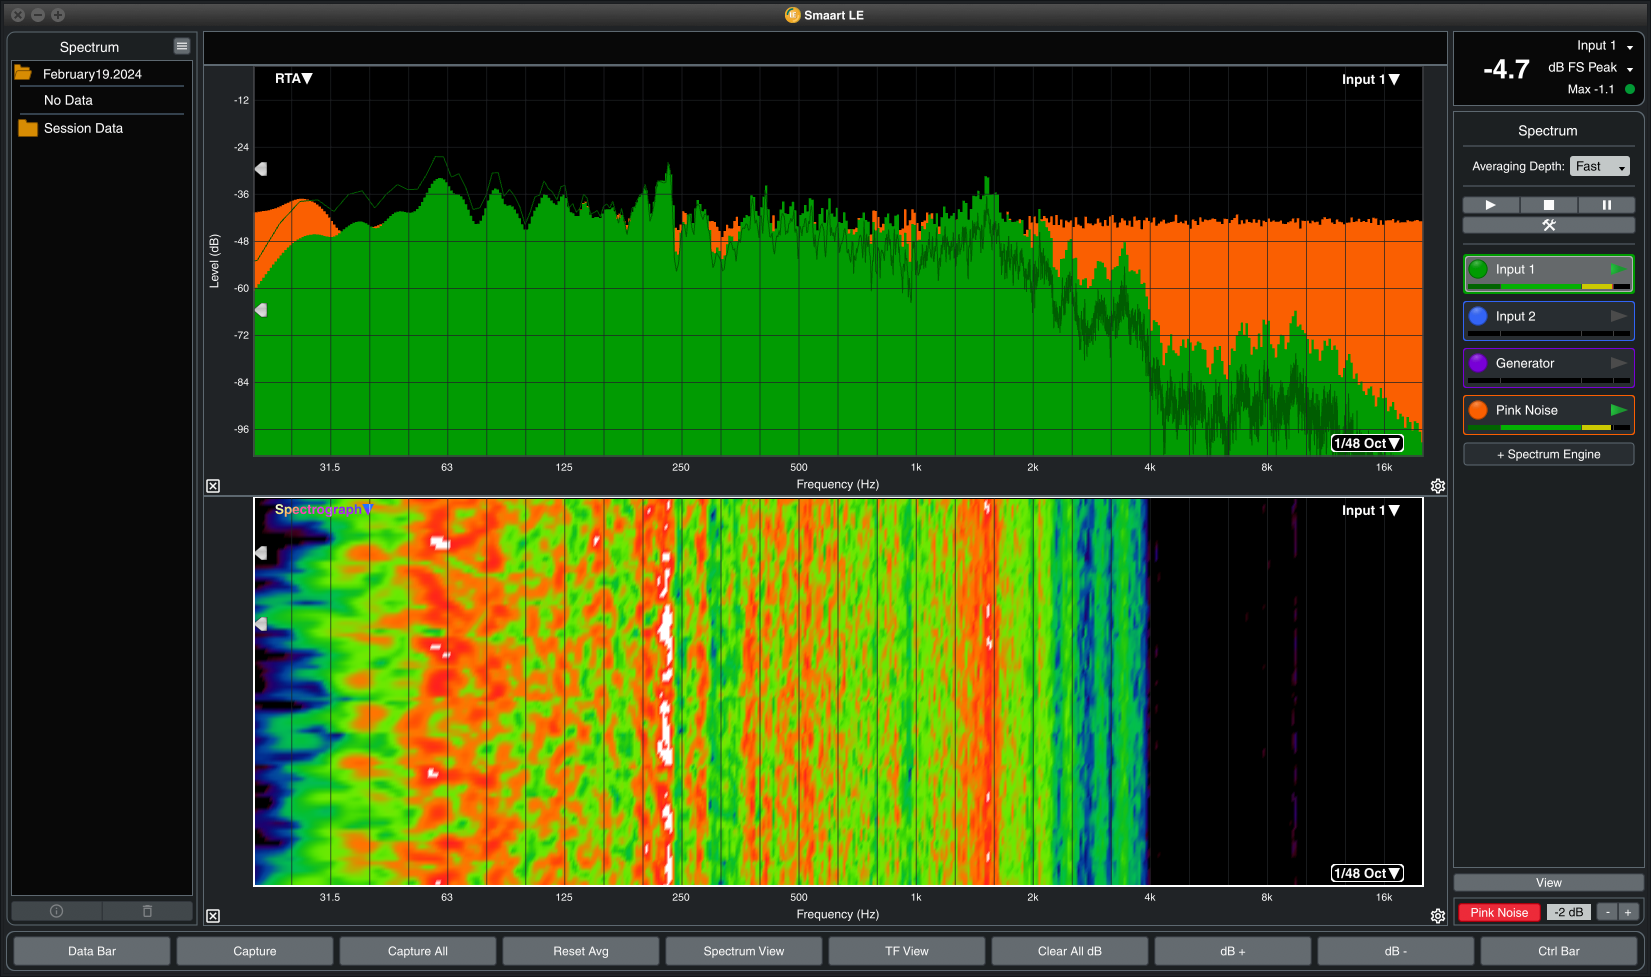Open the RTA graph type dropdown
Viewport: 1651px width, 977px height.
coord(294,78)
